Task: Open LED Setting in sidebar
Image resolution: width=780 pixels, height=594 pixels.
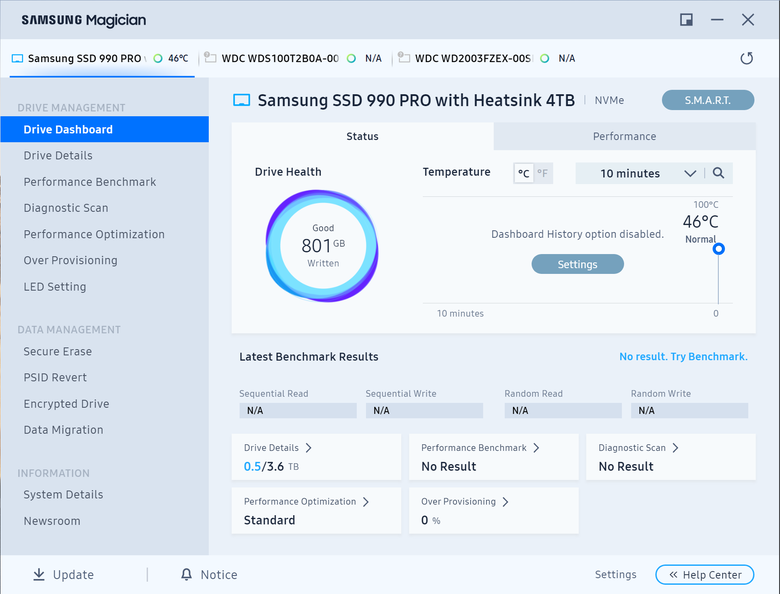Action: (55, 287)
